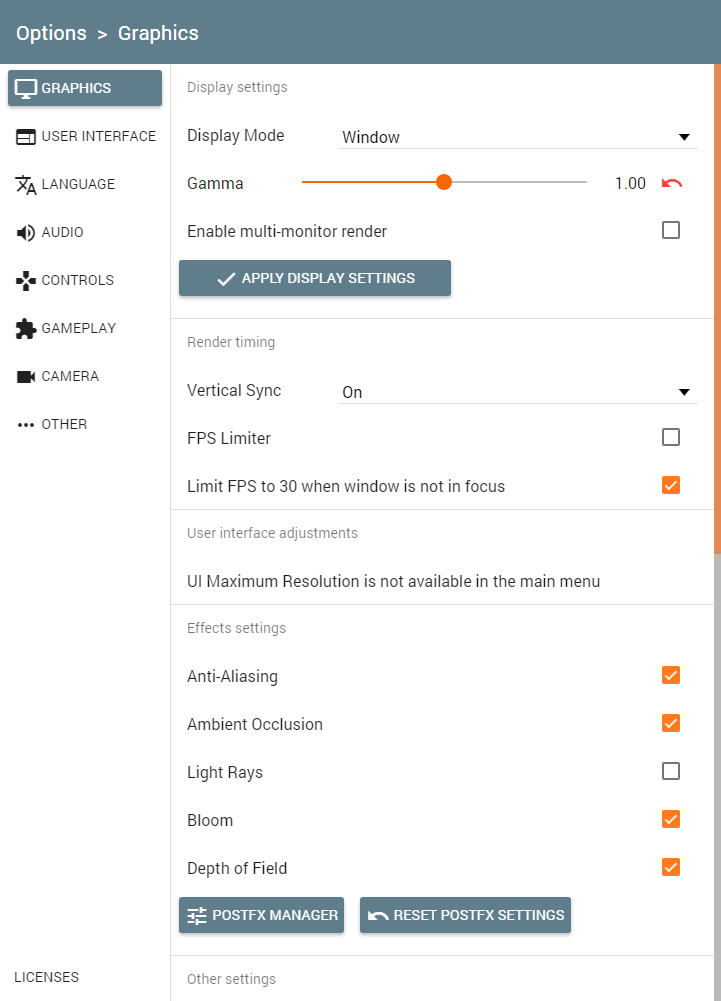Click the Gamma slider handle
Viewport: 721px width, 1001px height.
[444, 182]
